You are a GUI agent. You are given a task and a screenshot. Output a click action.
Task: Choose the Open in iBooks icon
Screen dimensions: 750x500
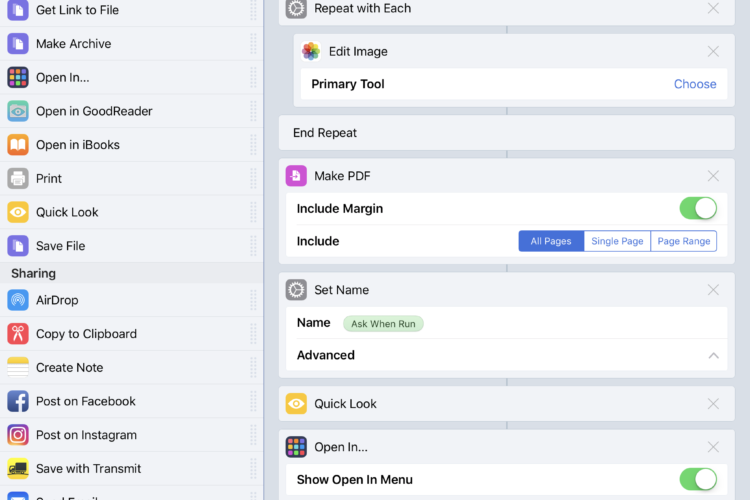coord(18,144)
